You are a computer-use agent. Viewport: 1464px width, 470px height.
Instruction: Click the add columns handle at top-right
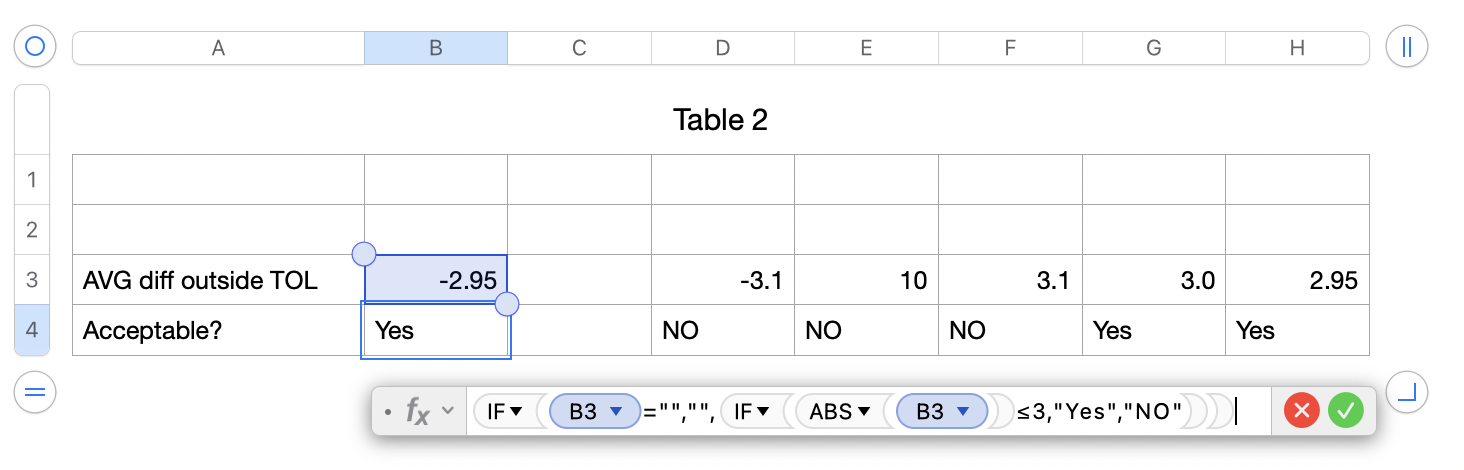[1407, 47]
